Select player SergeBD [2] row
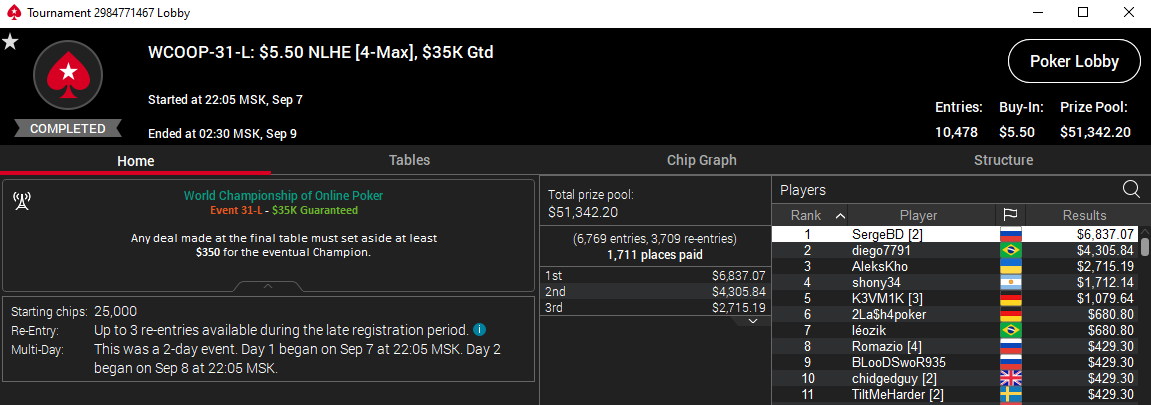This screenshot has height=405, width=1151. 956,235
